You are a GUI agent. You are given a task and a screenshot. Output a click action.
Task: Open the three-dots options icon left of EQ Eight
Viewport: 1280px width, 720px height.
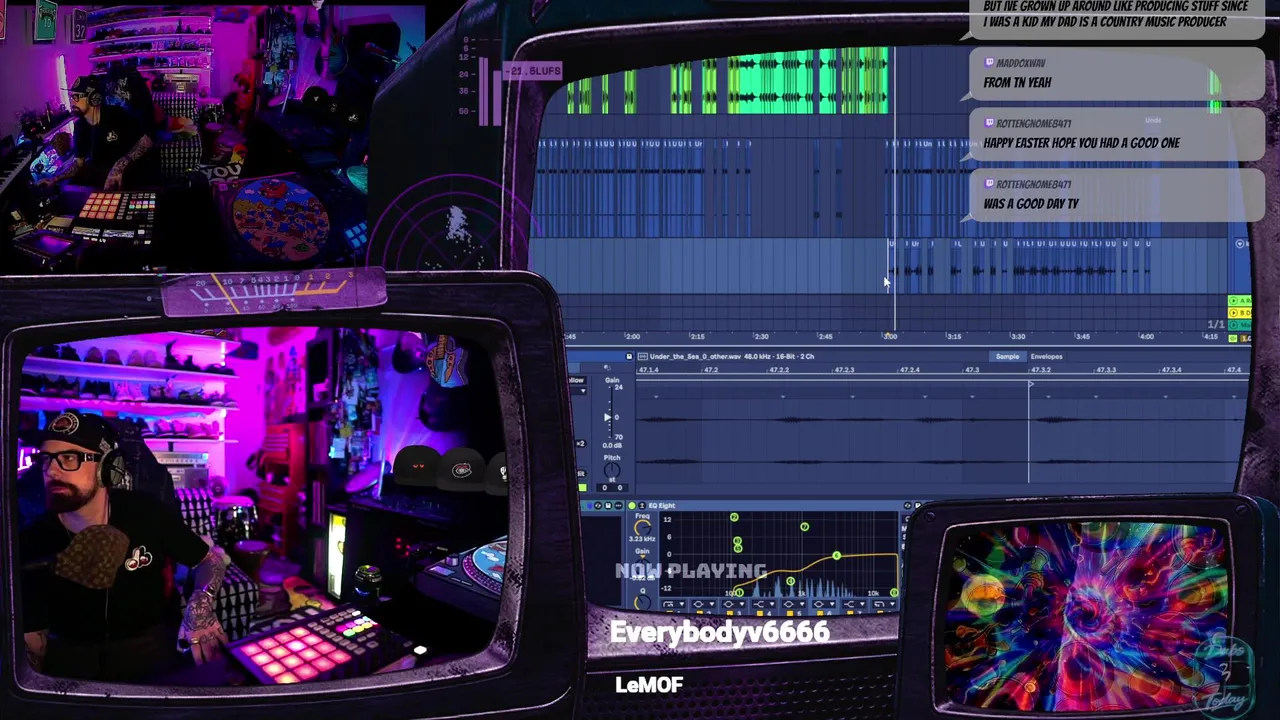click(x=618, y=505)
